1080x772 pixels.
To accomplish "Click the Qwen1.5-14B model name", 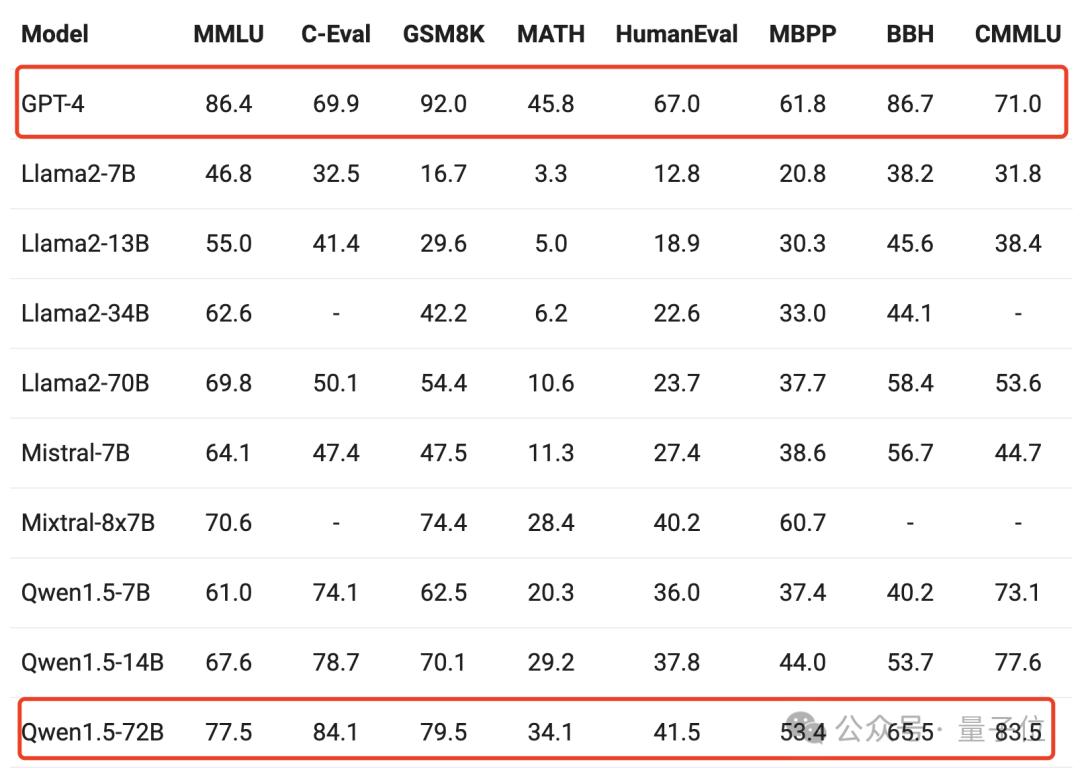I will 92,663.
